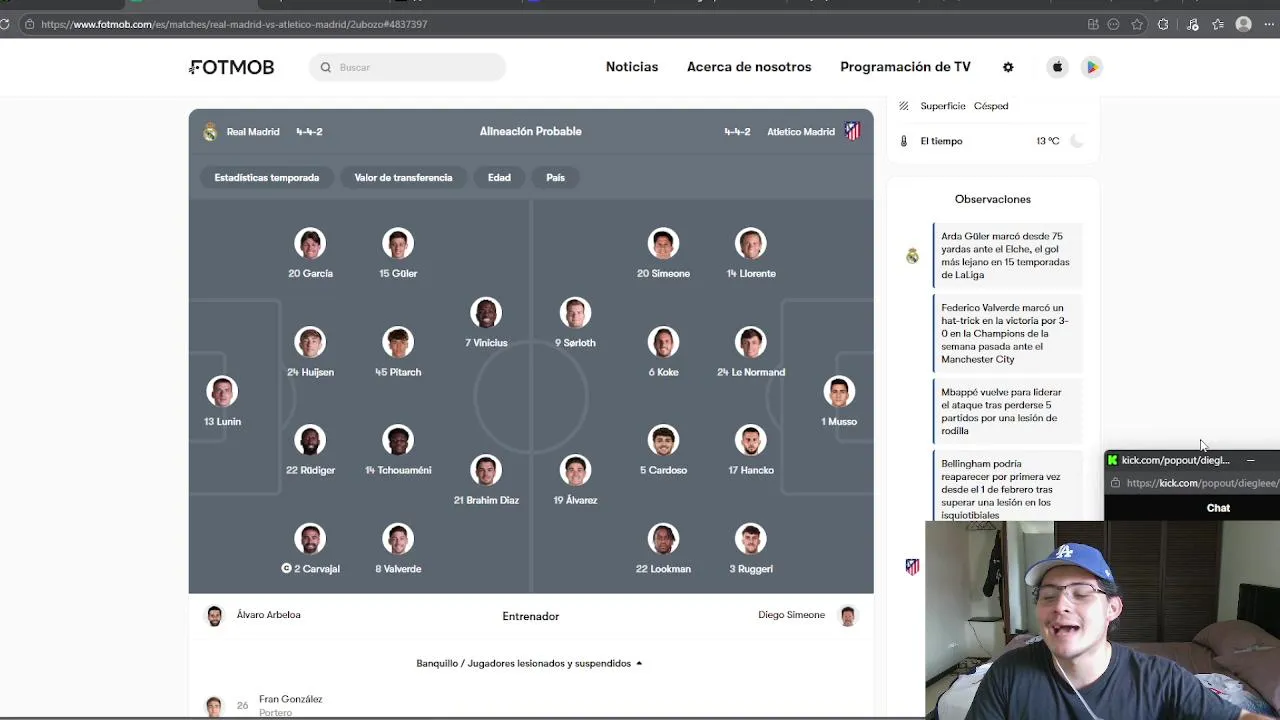Screen dimensions: 1280x720
Task: Select Lookman player photo
Action: 663,539
